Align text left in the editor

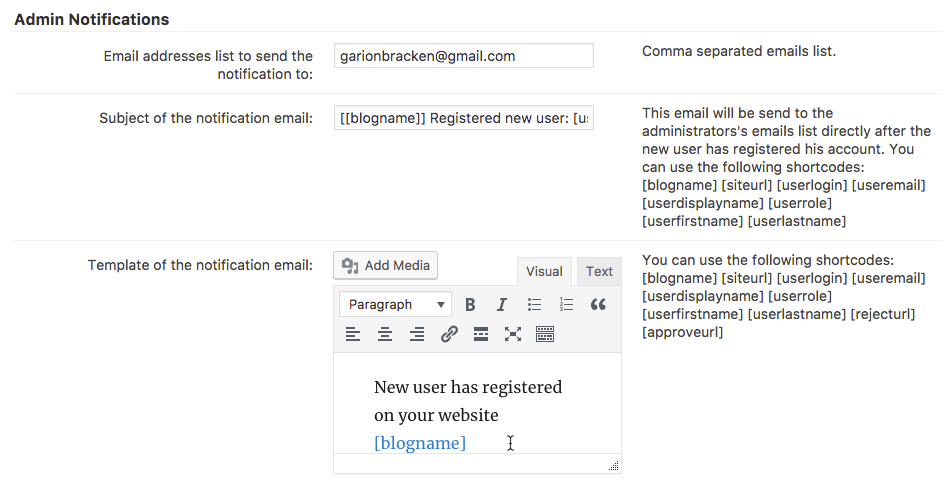353,335
